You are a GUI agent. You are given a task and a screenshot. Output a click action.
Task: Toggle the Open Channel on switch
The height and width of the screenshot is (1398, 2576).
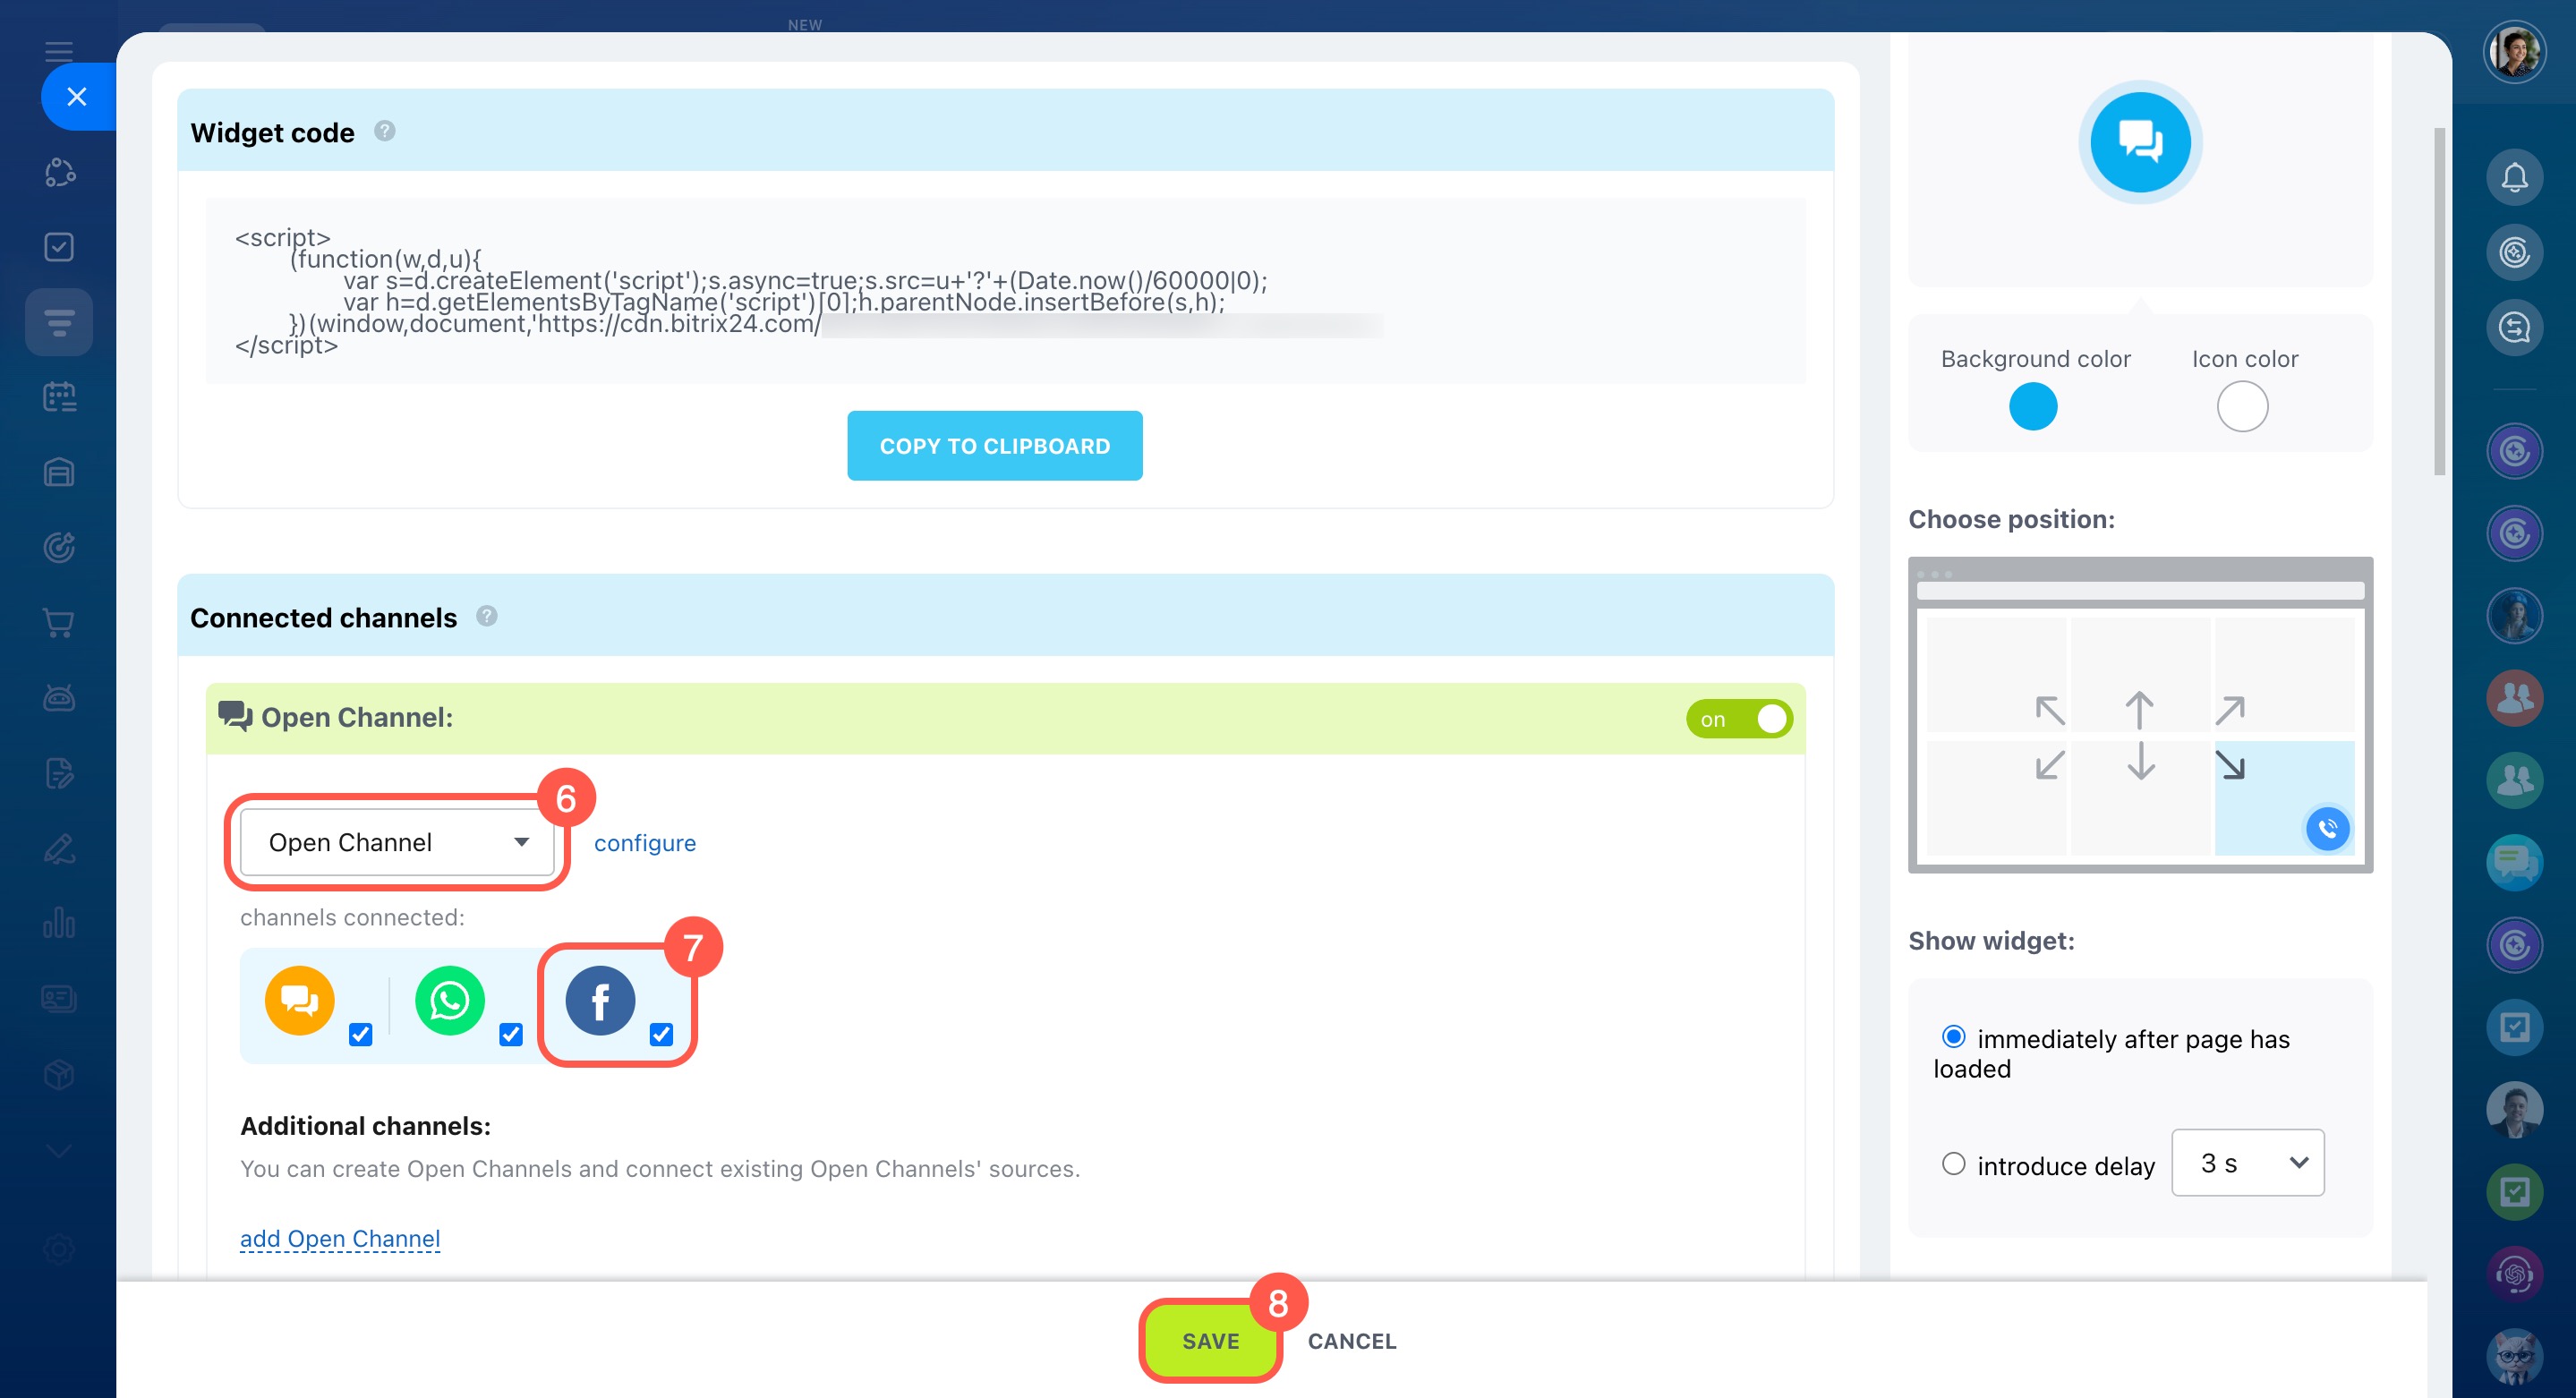click(x=1739, y=719)
